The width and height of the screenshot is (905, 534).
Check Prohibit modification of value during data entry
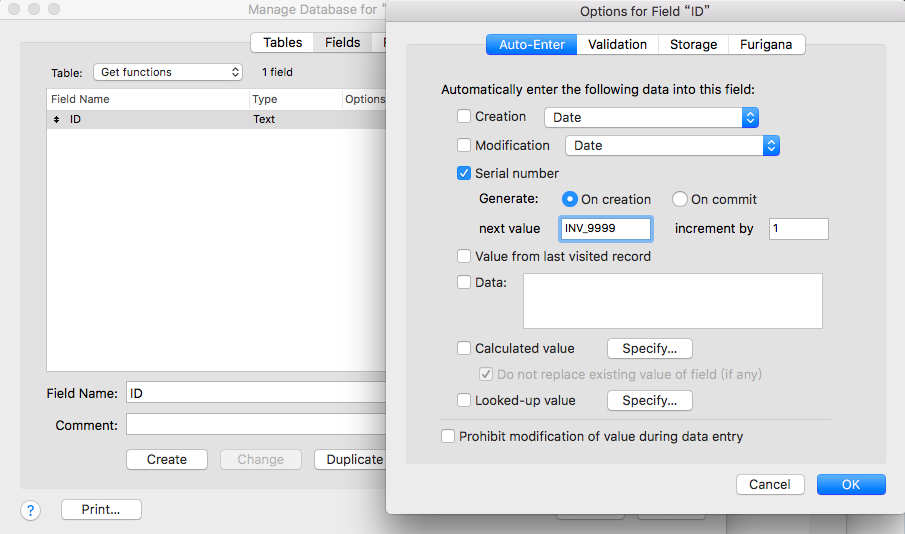[448, 436]
